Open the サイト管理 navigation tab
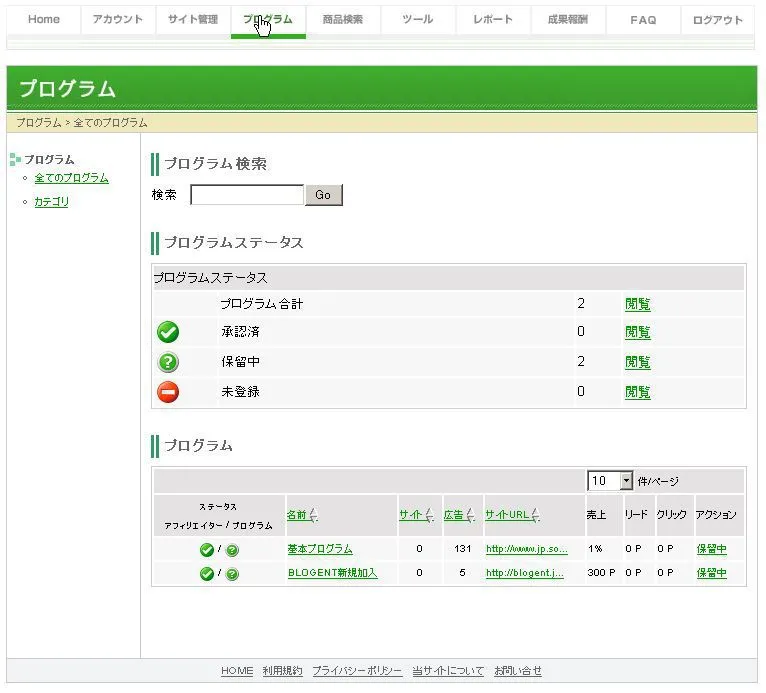 pos(193,20)
